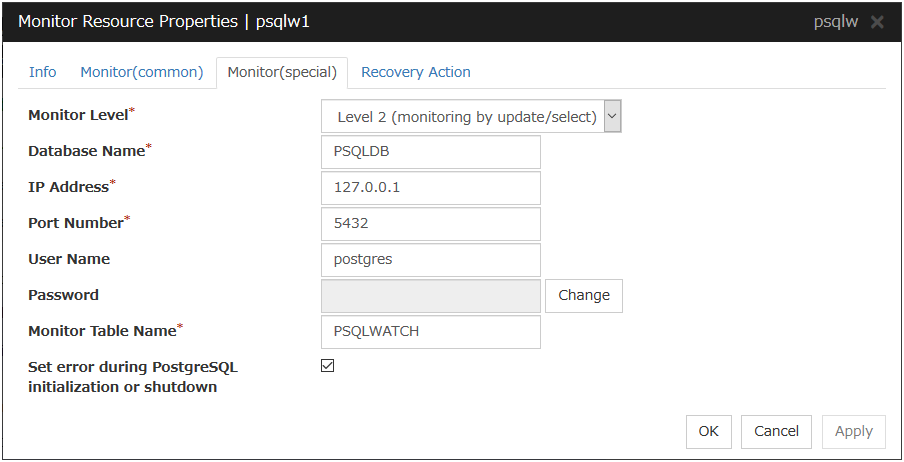Focus the IP Address field with 127.0.0.1
Viewport: 904px width, 462px height.
(431, 188)
